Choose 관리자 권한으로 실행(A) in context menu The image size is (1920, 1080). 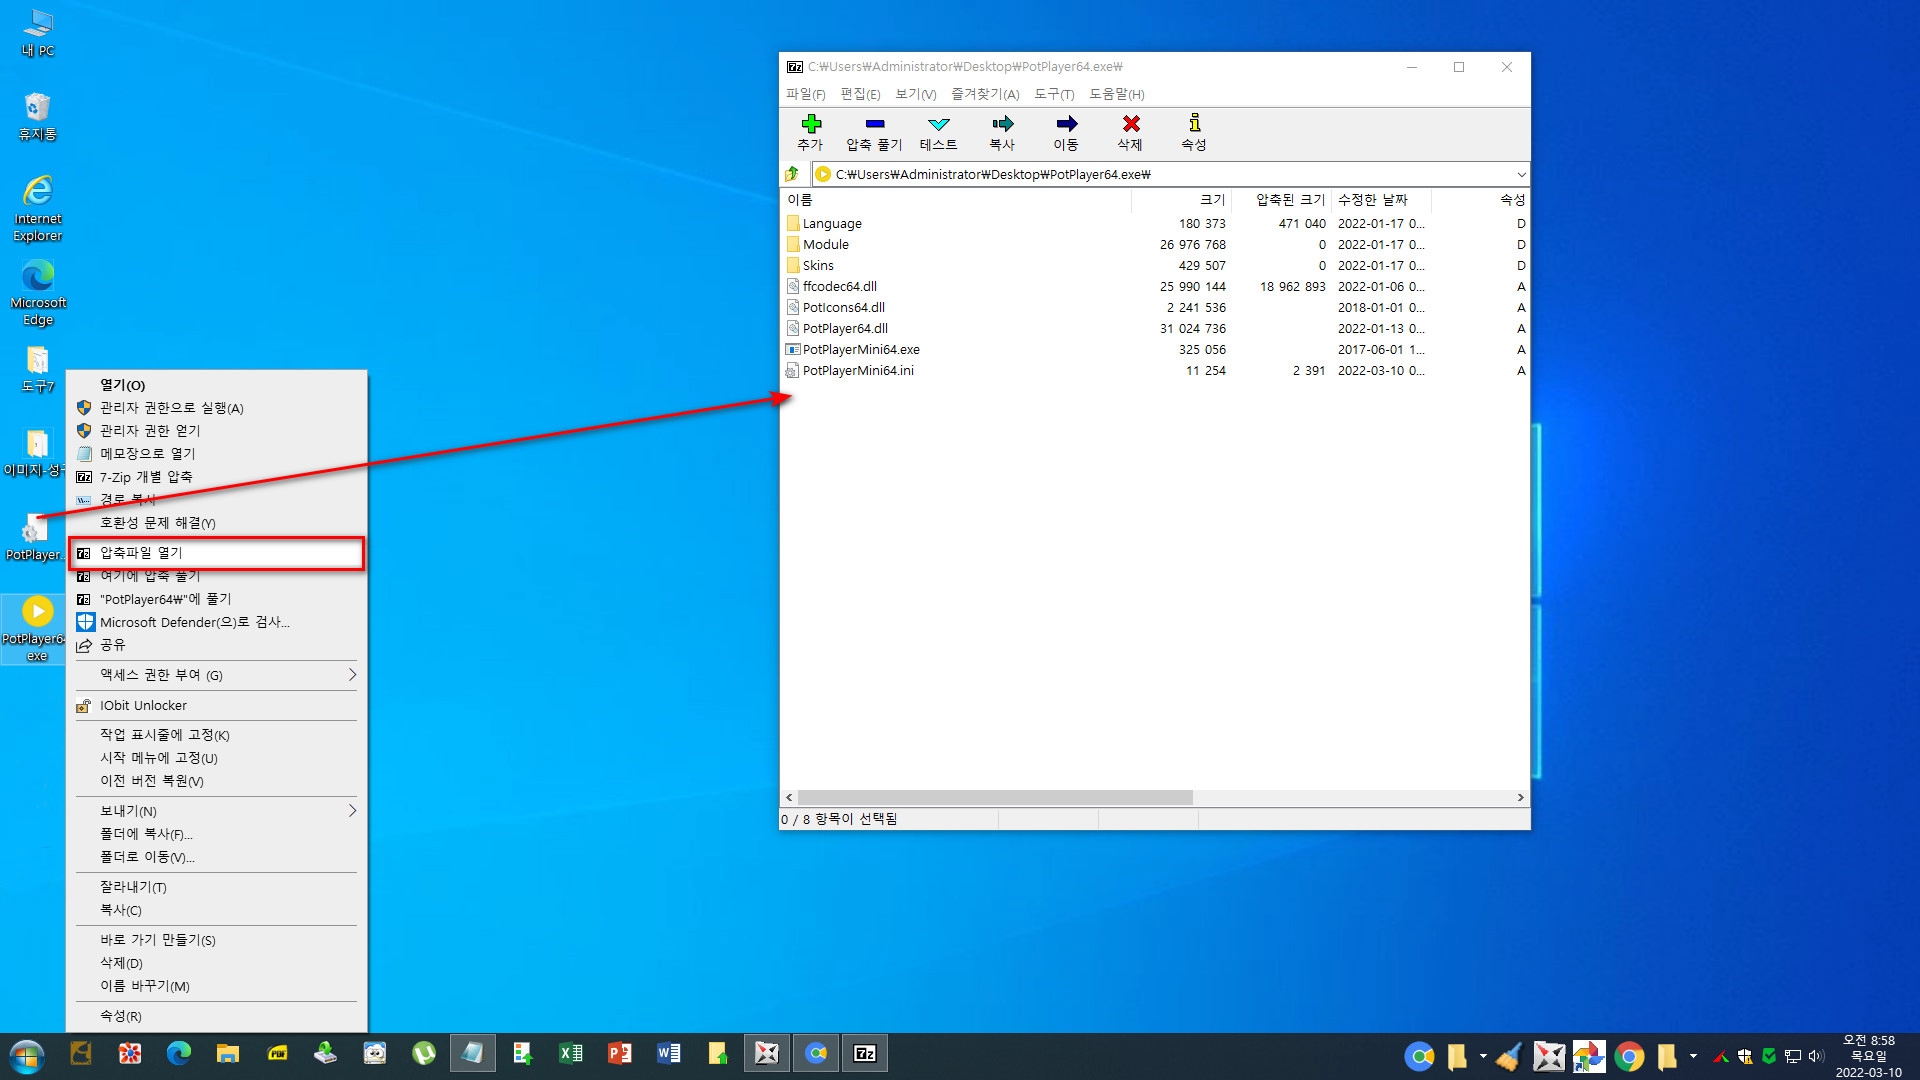216,408
